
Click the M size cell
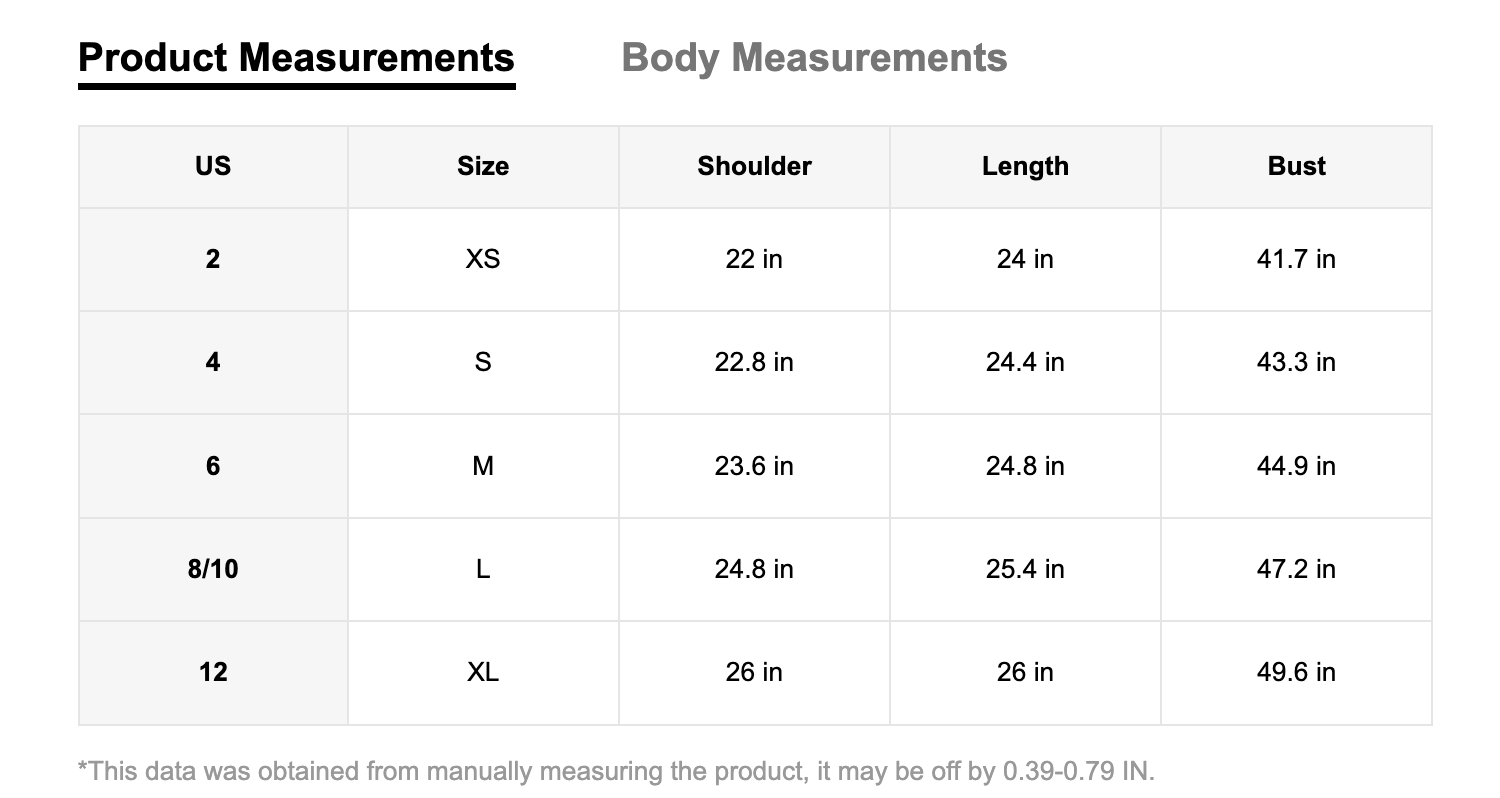483,466
